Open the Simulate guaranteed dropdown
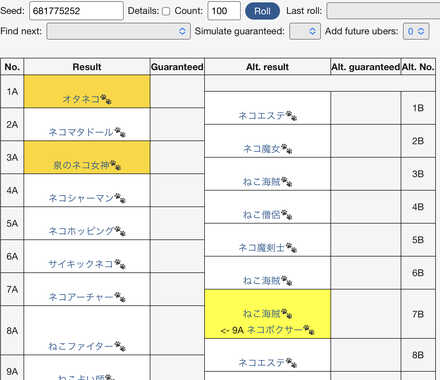The image size is (440, 380). (305, 31)
